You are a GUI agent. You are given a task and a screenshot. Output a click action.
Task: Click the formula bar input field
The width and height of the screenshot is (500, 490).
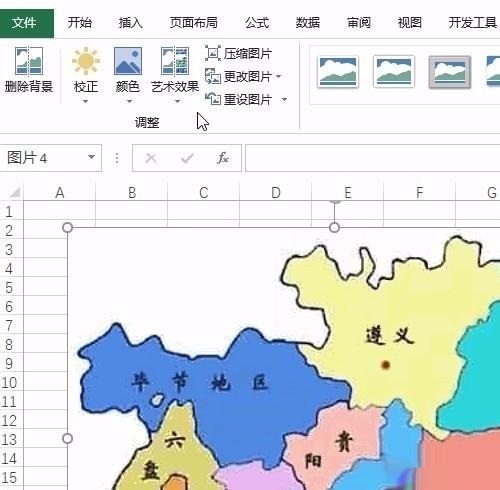point(372,158)
